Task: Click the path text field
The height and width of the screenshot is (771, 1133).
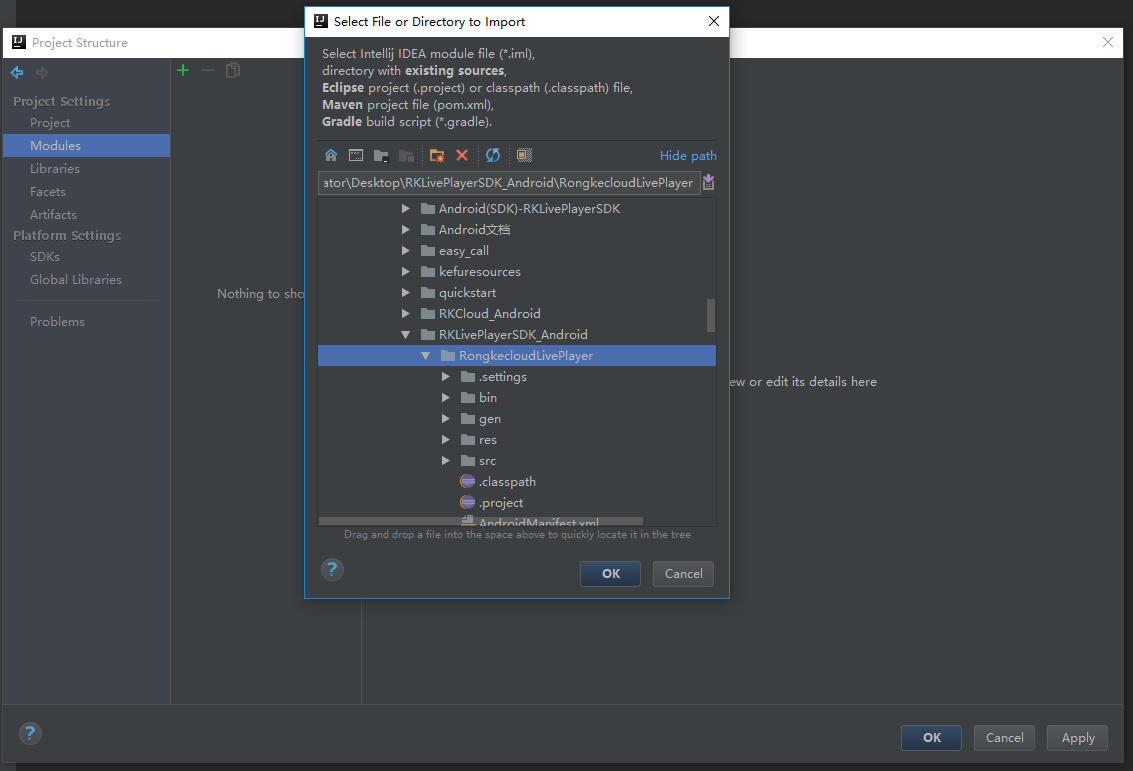Action: pyautogui.click(x=509, y=183)
